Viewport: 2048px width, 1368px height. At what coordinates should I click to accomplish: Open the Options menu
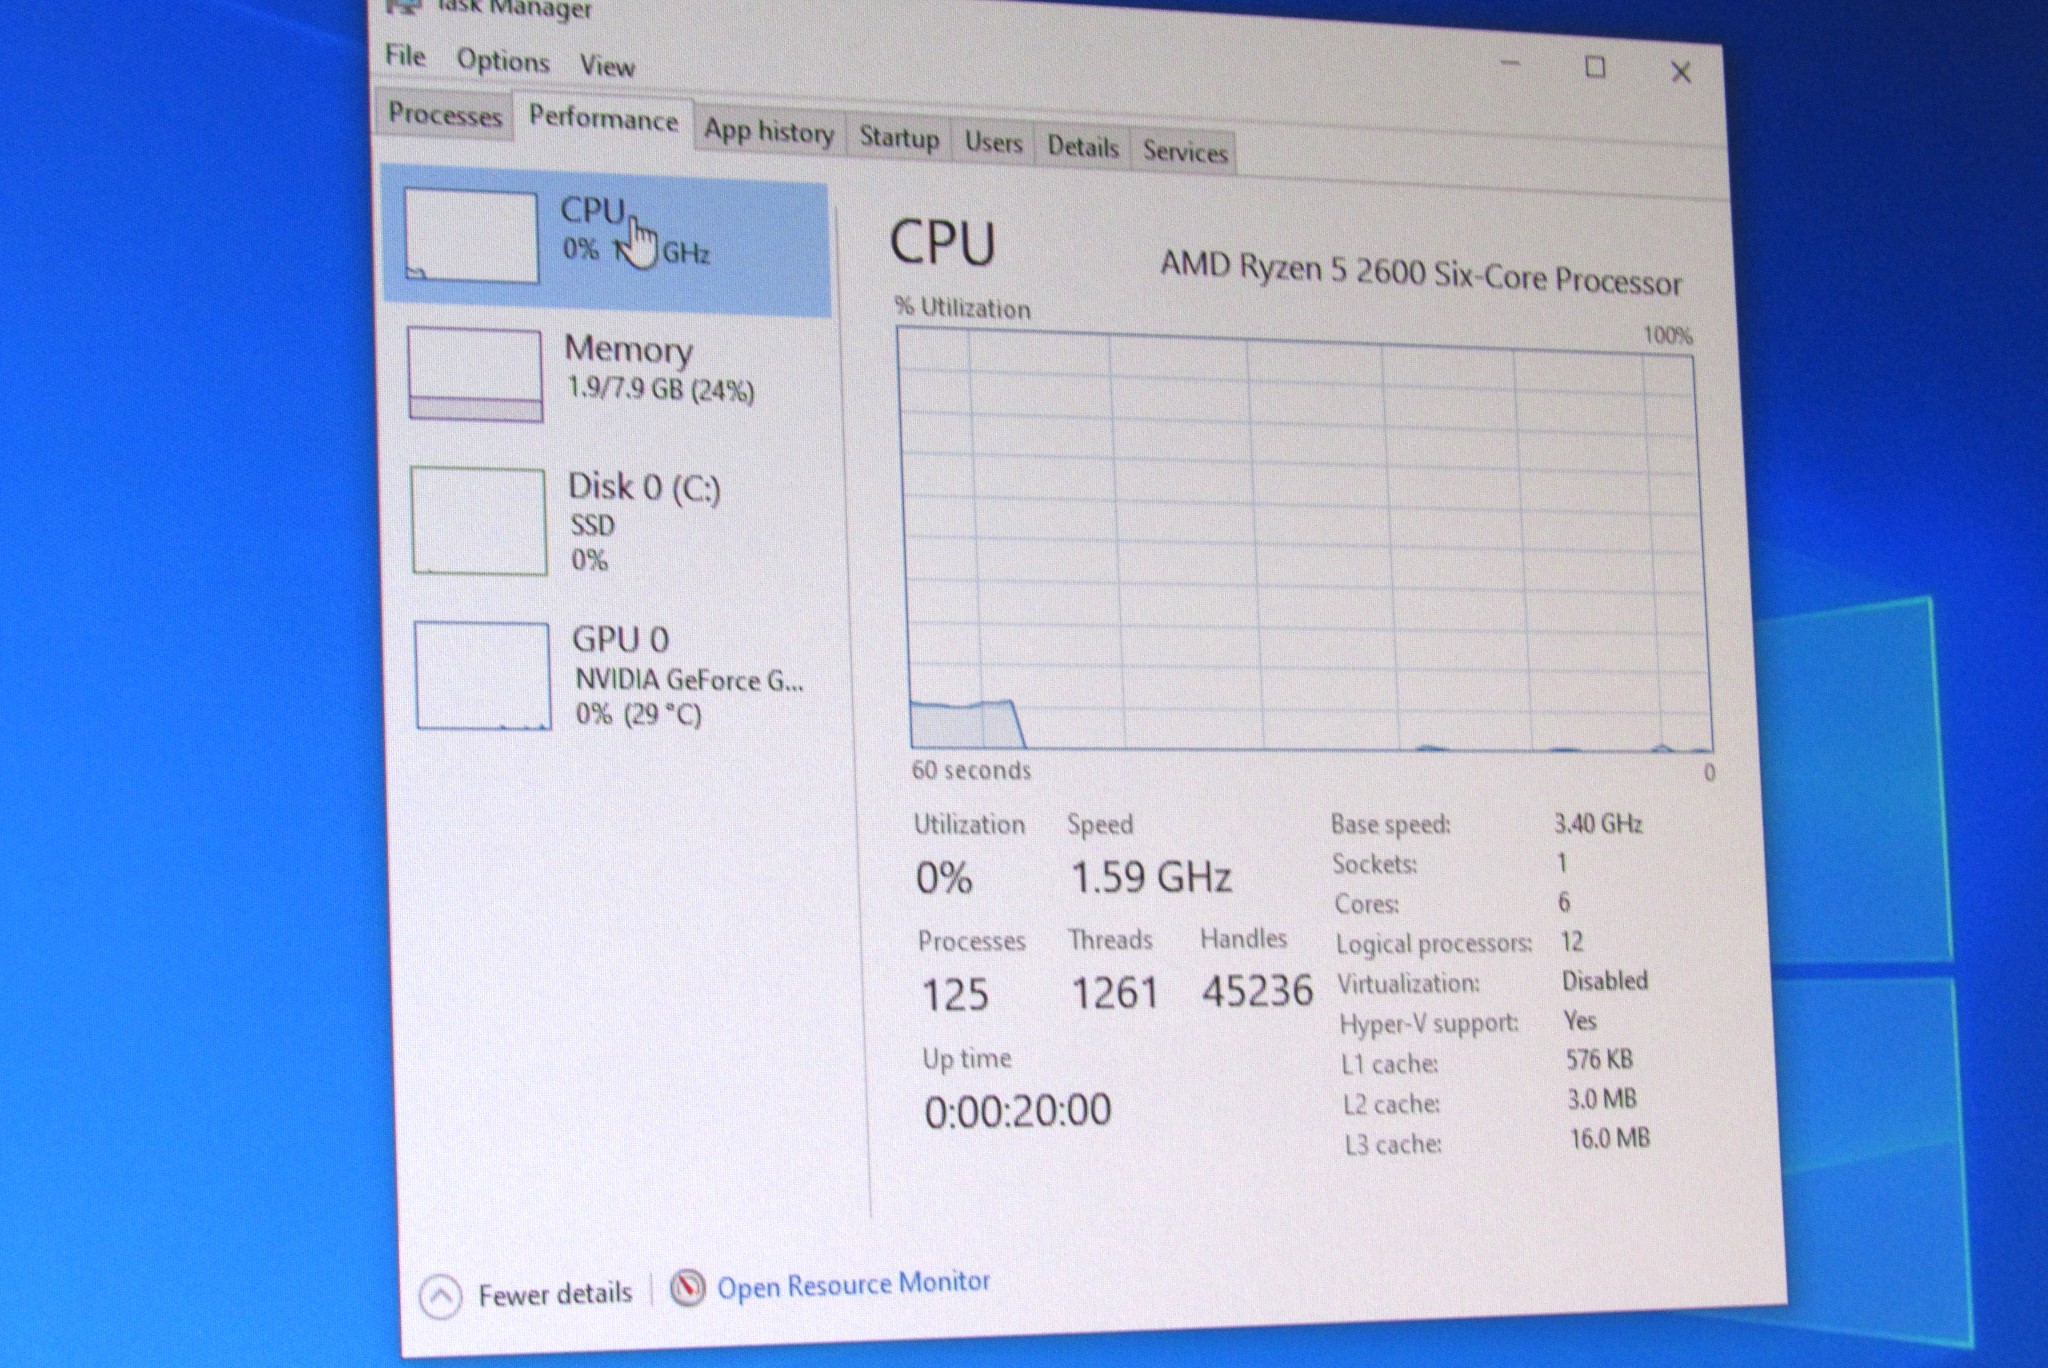[503, 61]
